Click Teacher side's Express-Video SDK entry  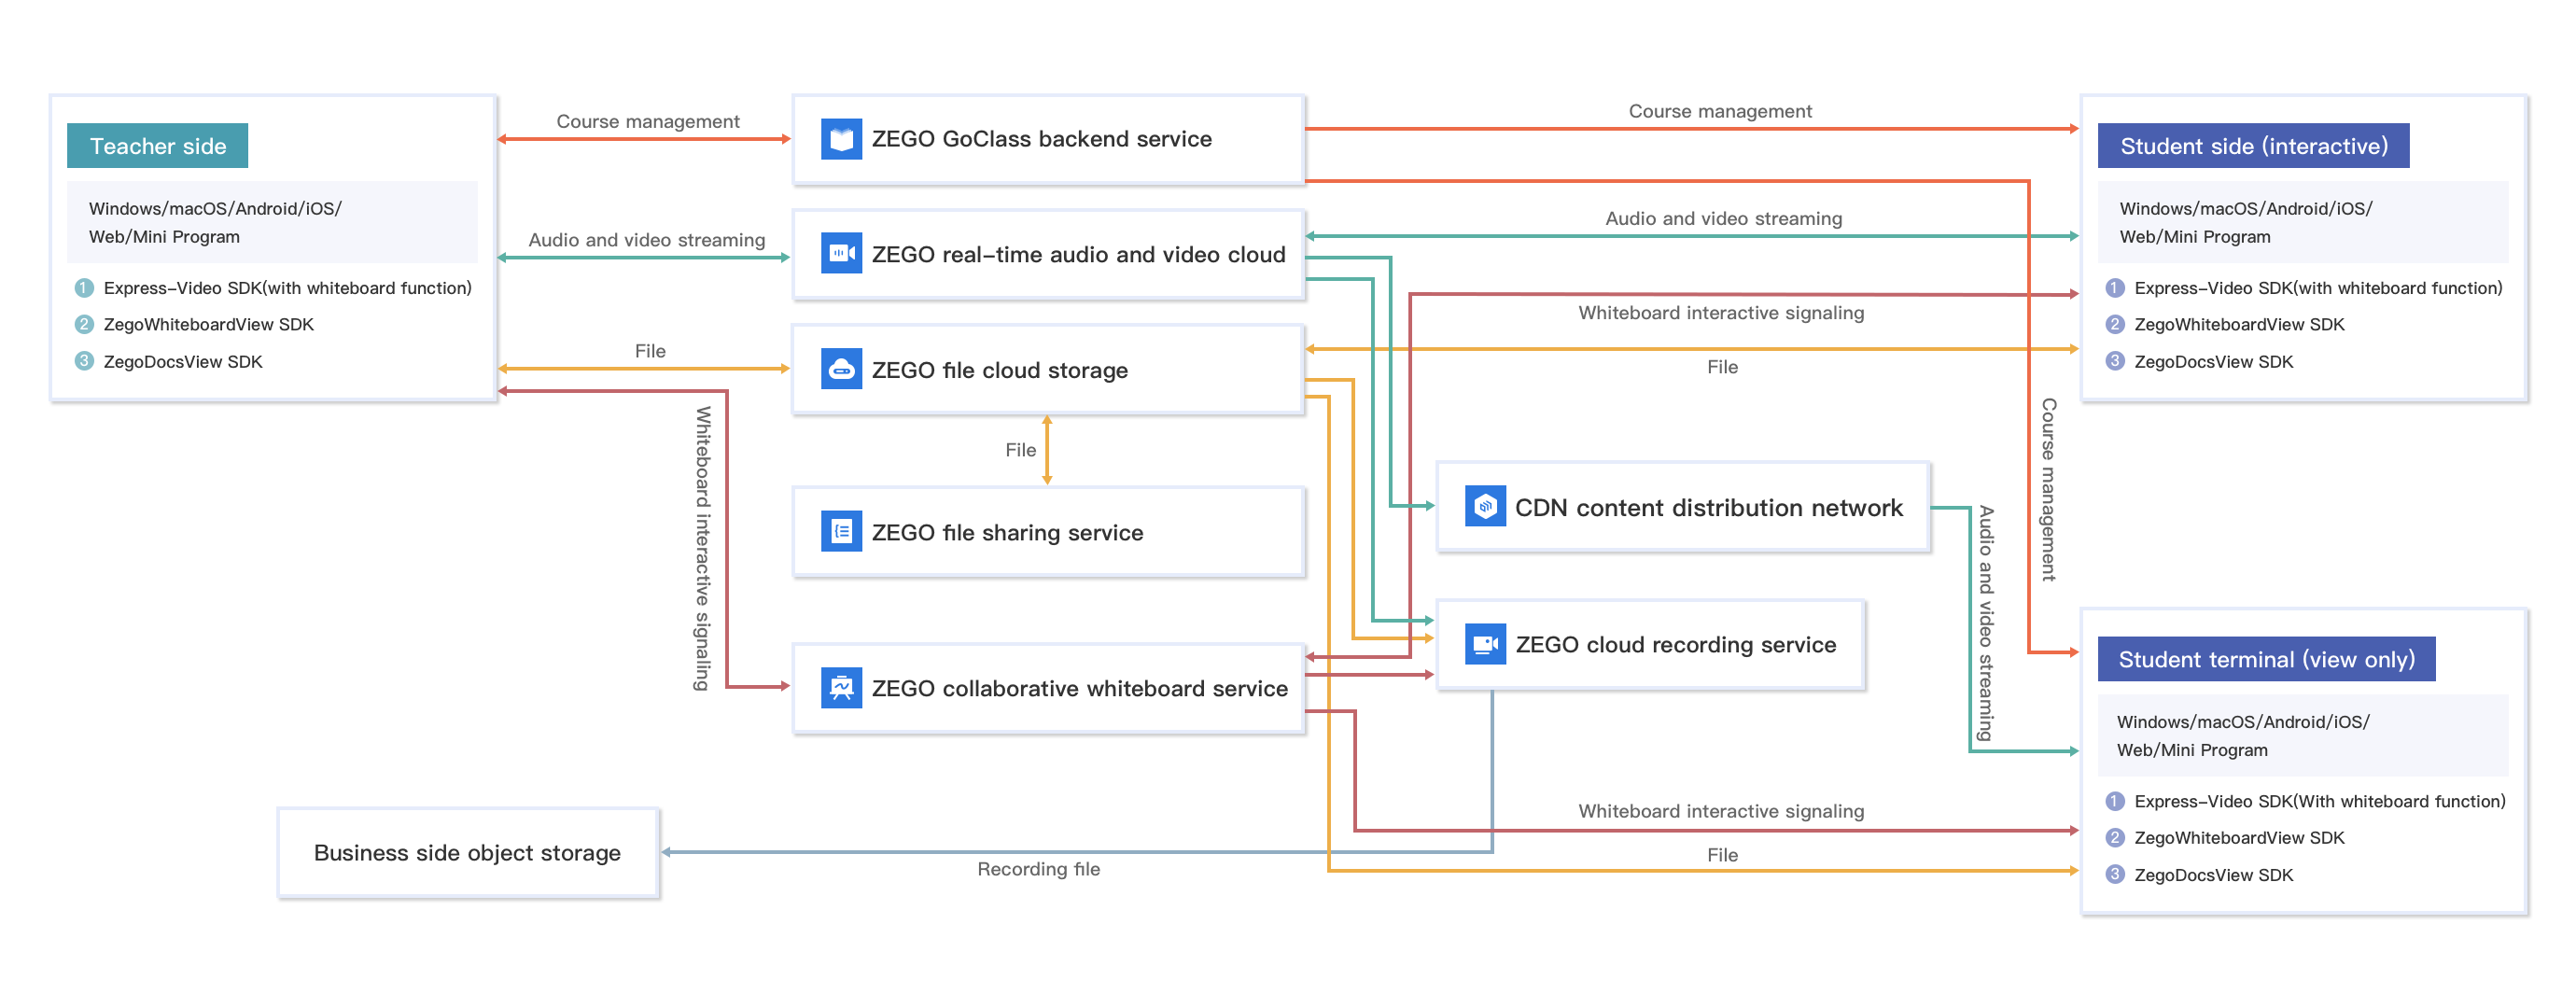click(287, 288)
